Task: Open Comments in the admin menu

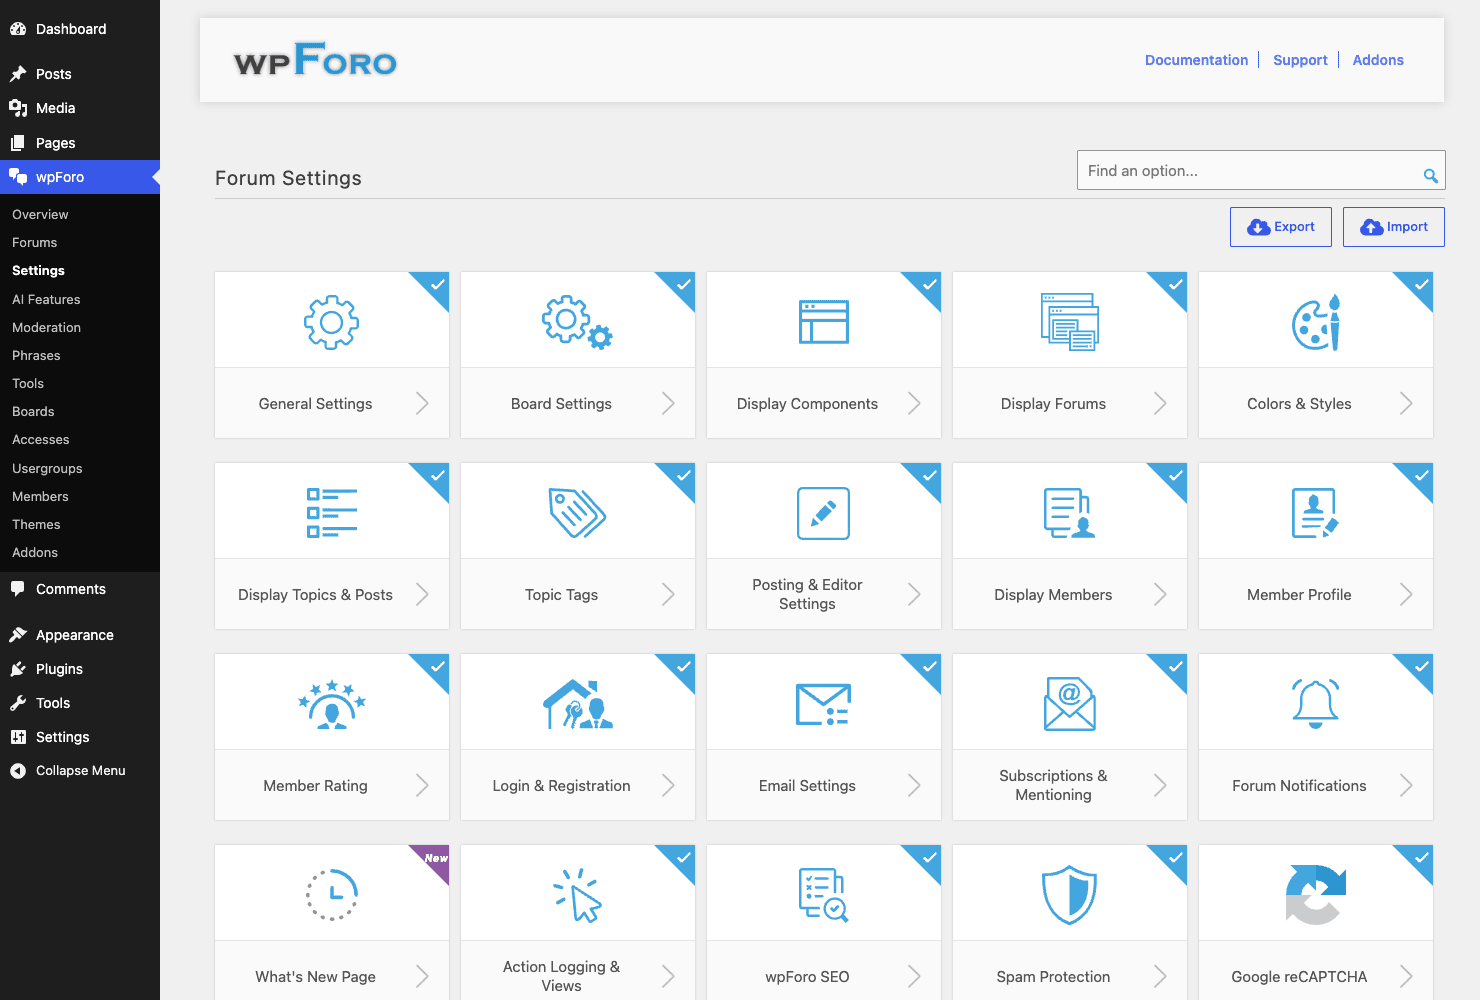Action: tap(80, 589)
